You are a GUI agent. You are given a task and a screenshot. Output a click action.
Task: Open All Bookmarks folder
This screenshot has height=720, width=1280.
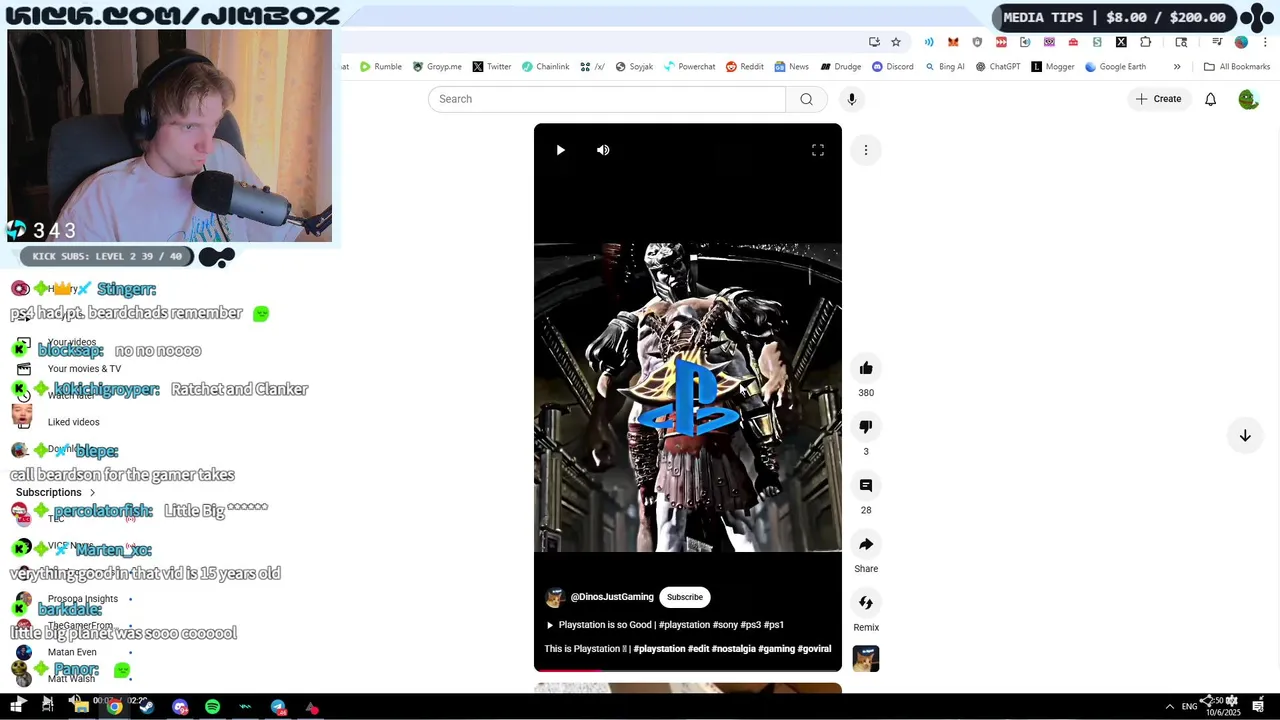point(1237,67)
